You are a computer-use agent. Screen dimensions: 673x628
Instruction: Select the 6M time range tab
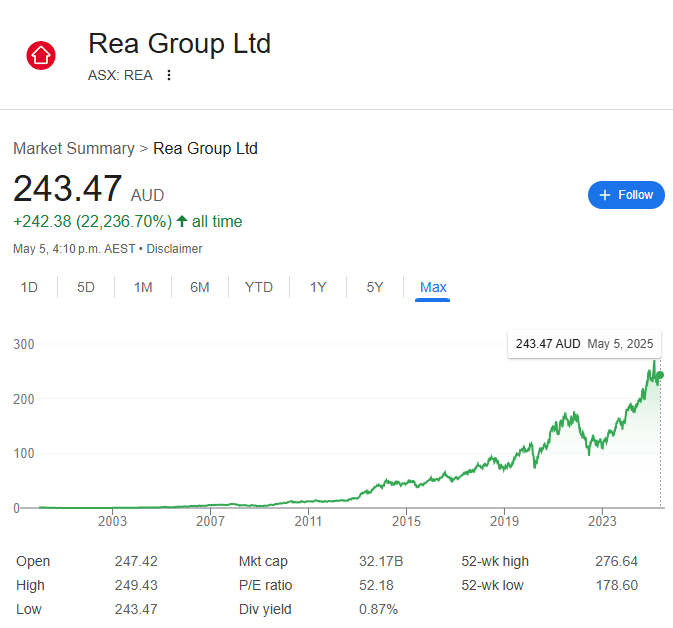point(200,287)
